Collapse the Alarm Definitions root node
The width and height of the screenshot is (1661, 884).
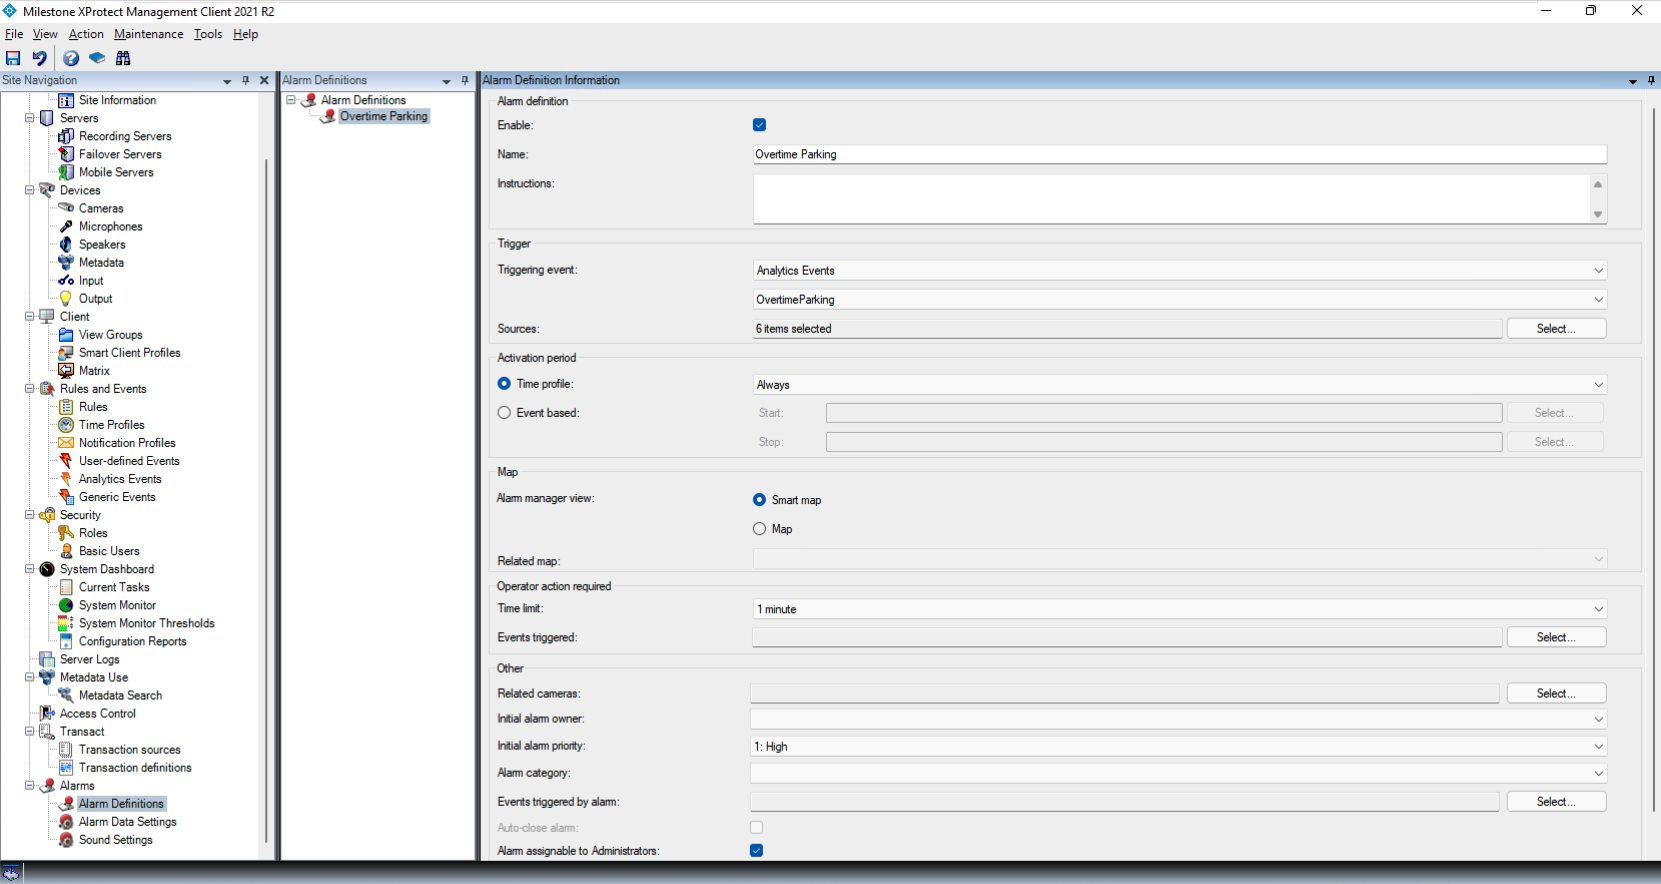click(x=291, y=100)
